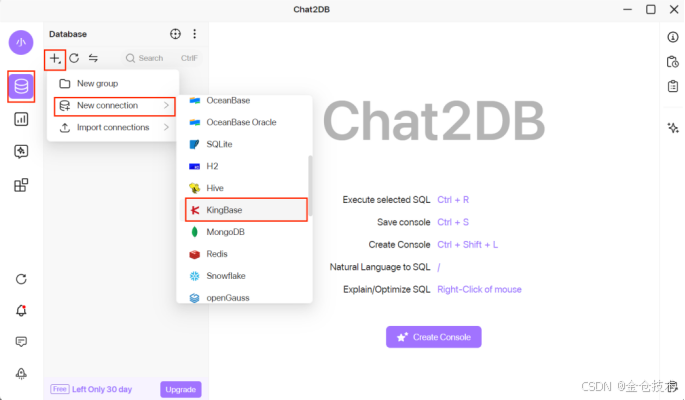685x400 pixels.
Task: Click the Search connections field
Action: [x=162, y=58]
